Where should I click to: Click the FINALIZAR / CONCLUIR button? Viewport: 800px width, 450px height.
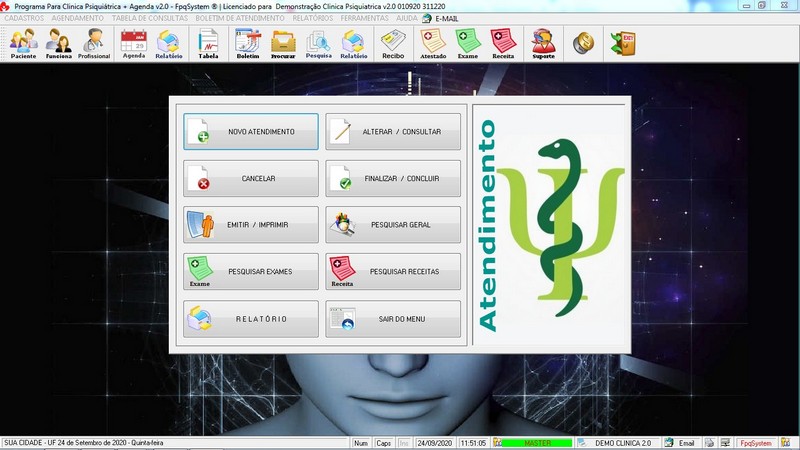[x=393, y=179]
